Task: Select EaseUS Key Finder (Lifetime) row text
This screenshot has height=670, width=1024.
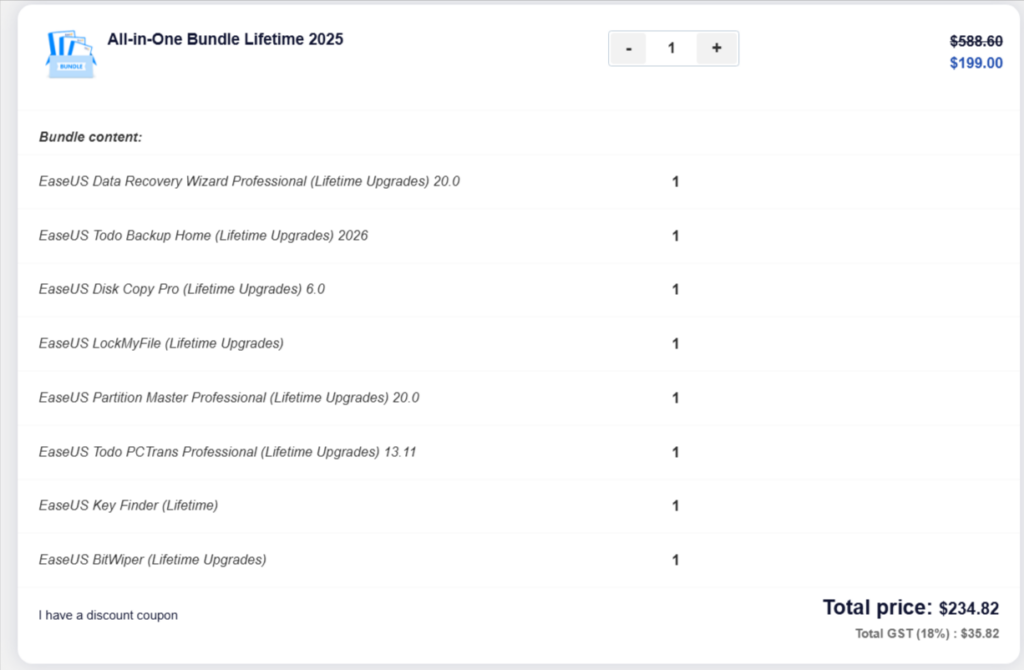Action: 128,505
